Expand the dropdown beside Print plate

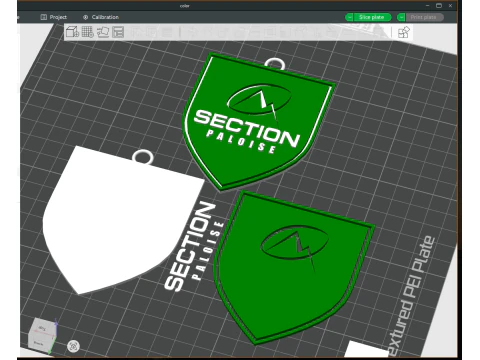tap(401, 17)
